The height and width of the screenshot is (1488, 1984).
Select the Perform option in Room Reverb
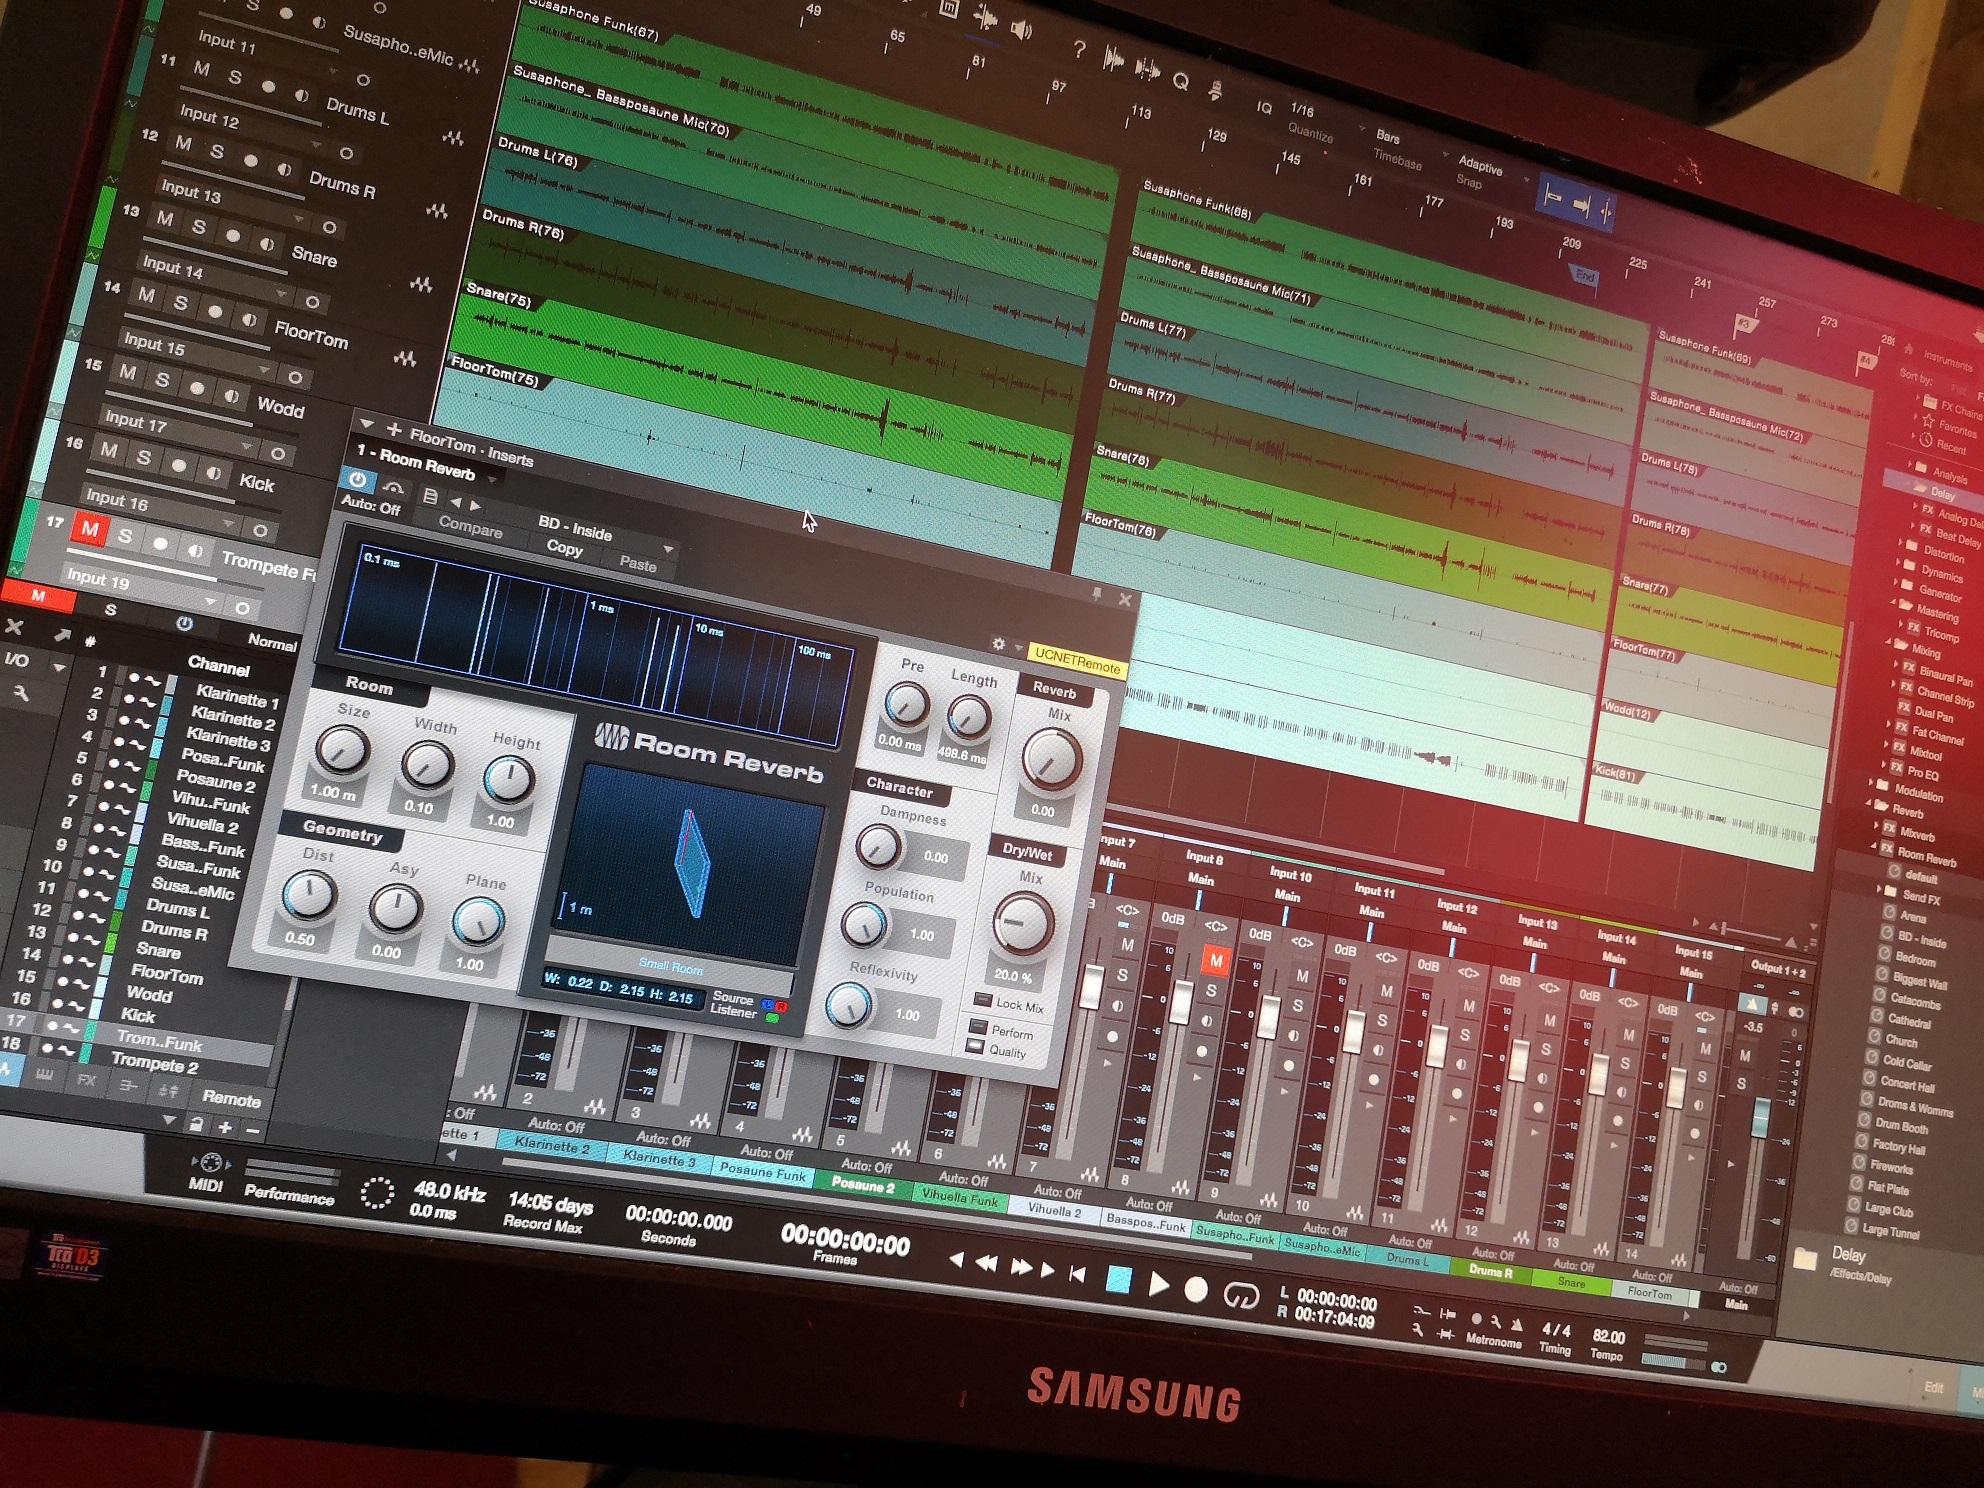(x=976, y=1027)
